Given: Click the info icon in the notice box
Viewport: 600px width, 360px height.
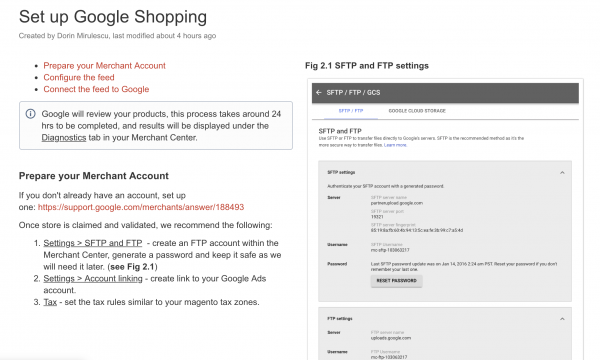Looking at the screenshot, I should click(x=31, y=114).
